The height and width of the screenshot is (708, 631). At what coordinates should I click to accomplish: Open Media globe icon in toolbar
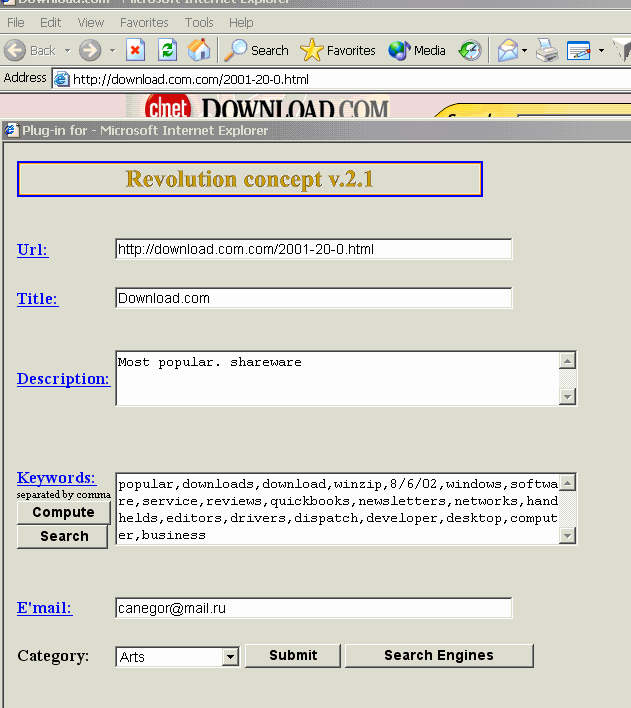(x=399, y=50)
